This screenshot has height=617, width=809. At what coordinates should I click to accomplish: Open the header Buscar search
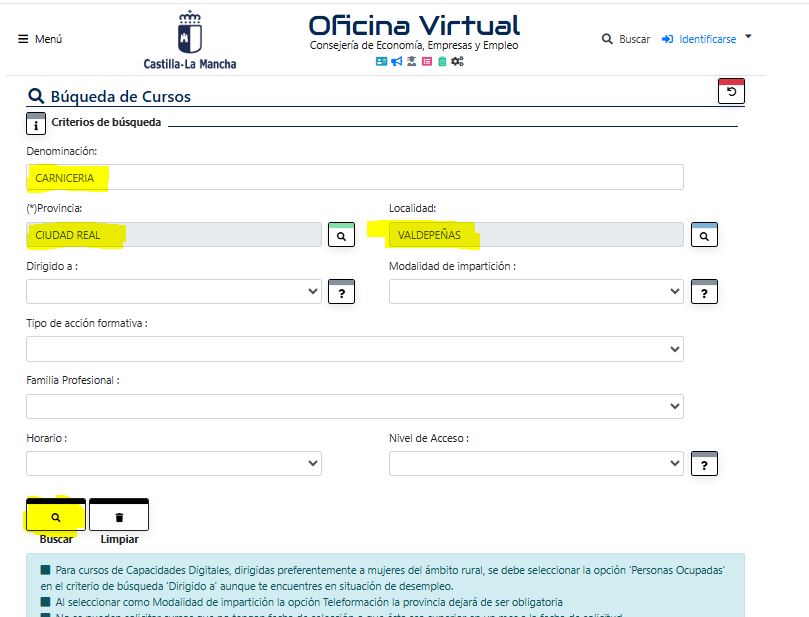(626, 39)
